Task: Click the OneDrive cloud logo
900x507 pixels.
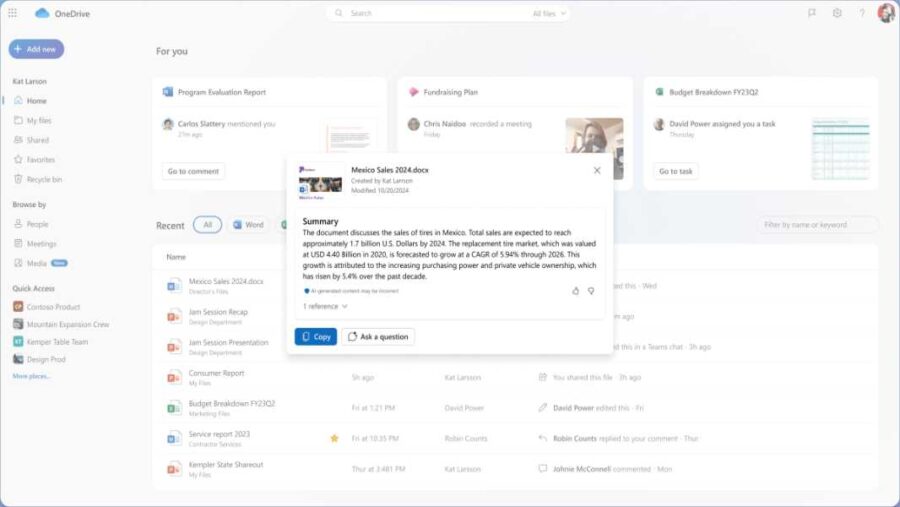Action: click(x=42, y=13)
